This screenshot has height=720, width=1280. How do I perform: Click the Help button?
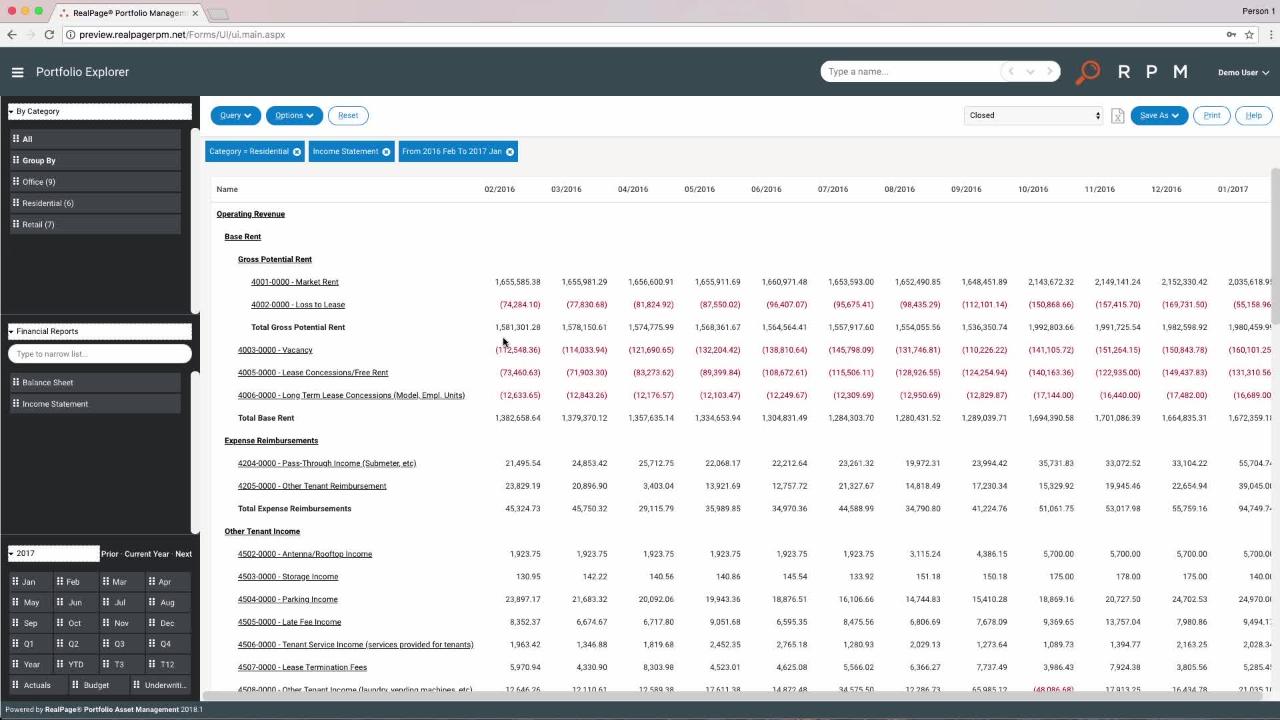(x=1254, y=115)
